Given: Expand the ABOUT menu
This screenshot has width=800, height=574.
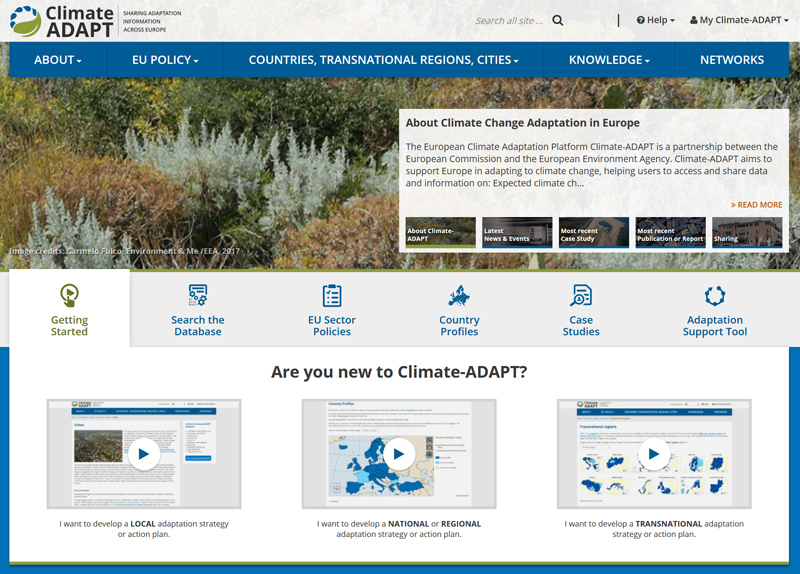Looking at the screenshot, I should click(58, 60).
